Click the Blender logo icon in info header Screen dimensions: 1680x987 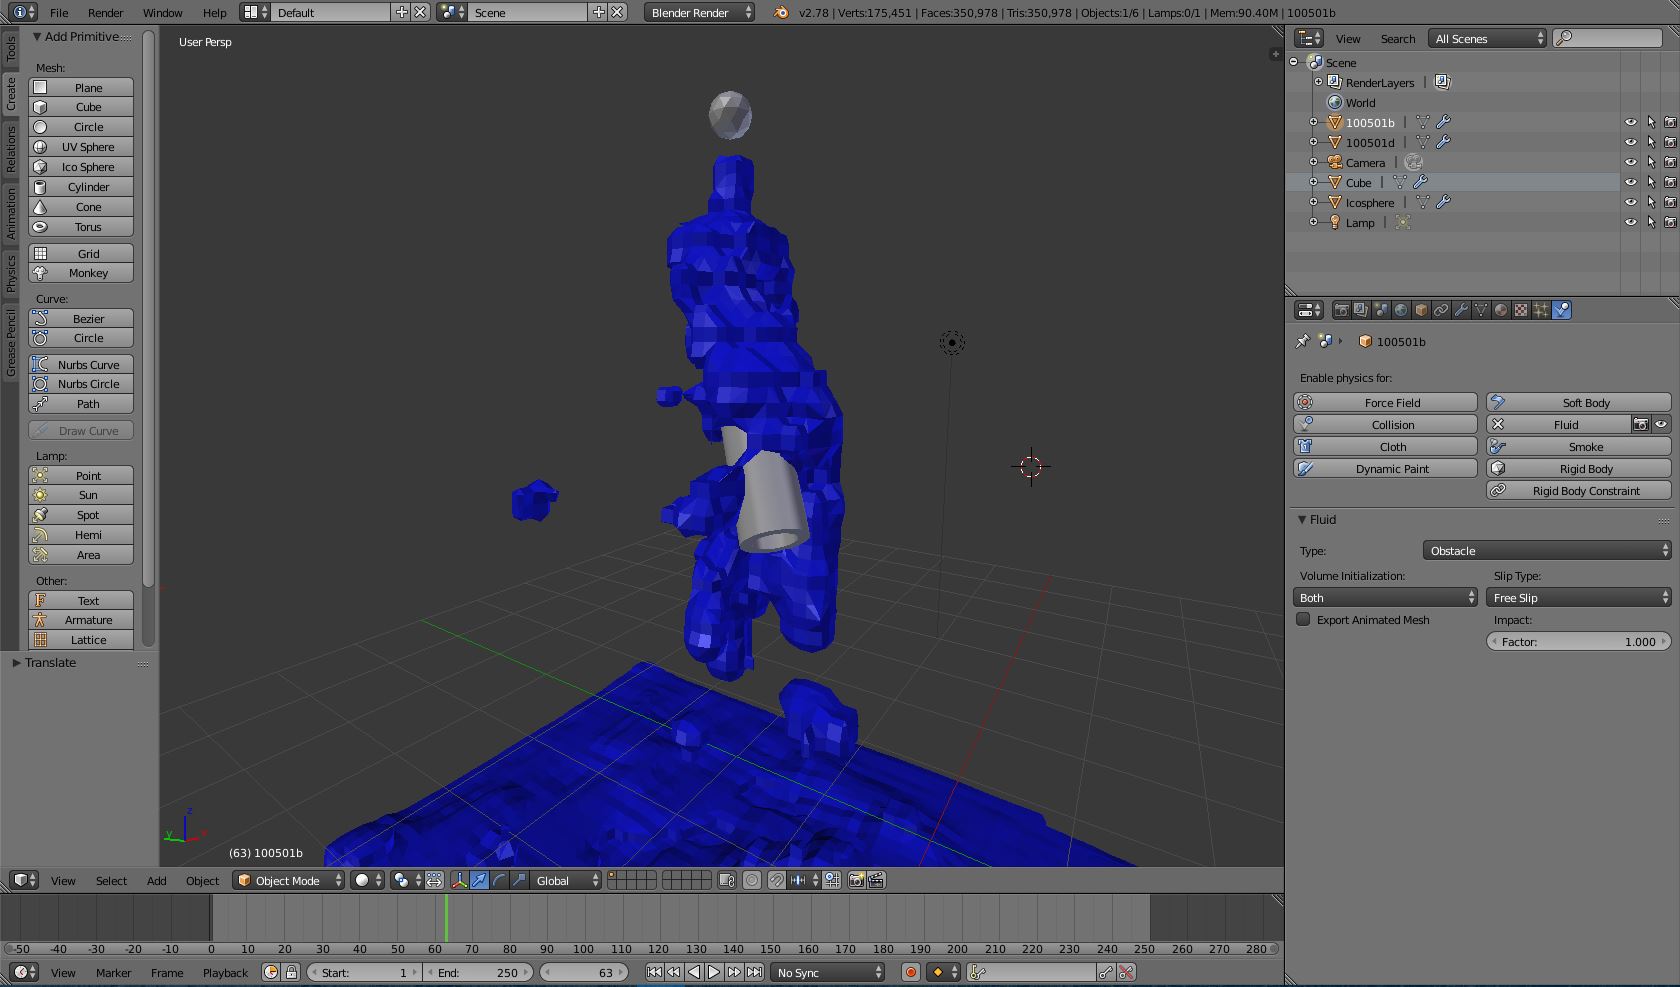(x=781, y=12)
